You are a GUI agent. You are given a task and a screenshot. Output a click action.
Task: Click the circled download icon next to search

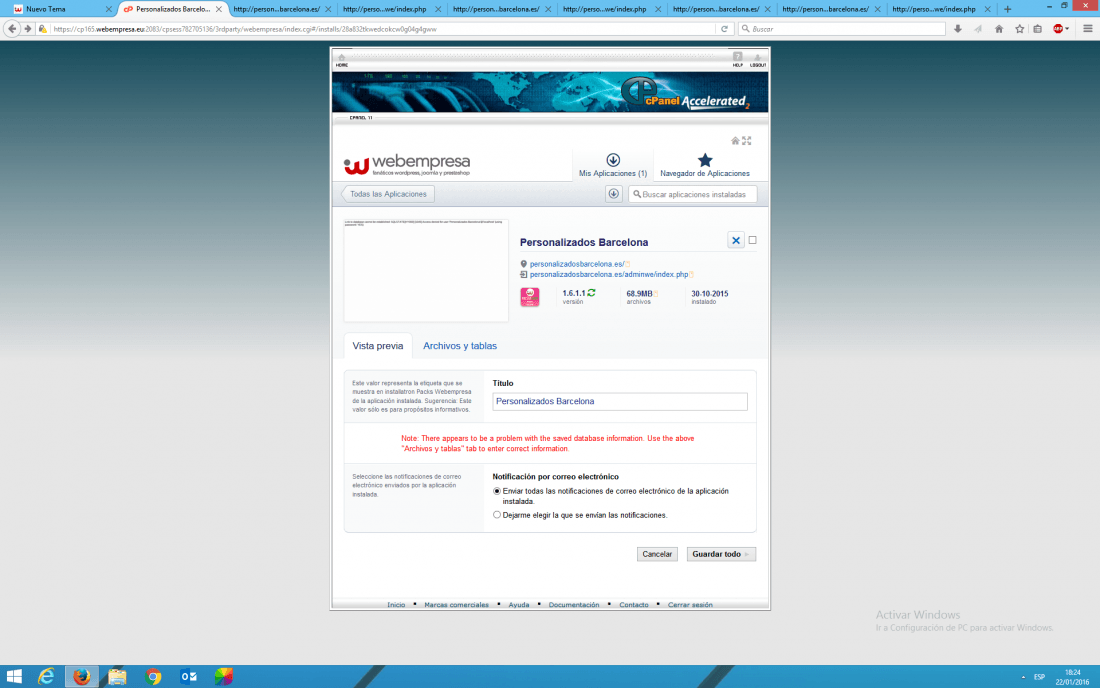click(613, 194)
